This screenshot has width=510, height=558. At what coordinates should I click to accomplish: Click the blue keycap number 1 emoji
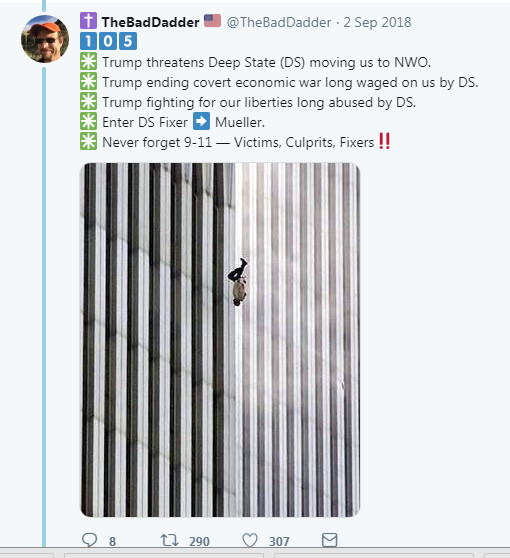(88, 41)
